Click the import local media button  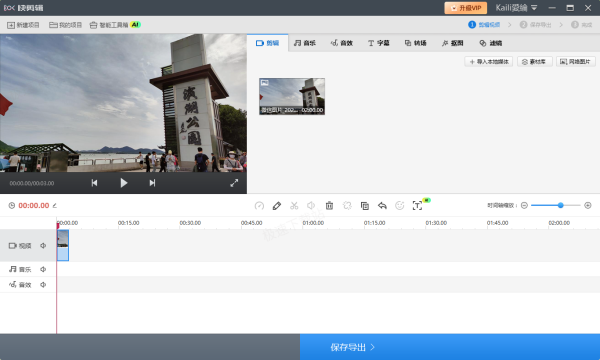click(x=489, y=62)
